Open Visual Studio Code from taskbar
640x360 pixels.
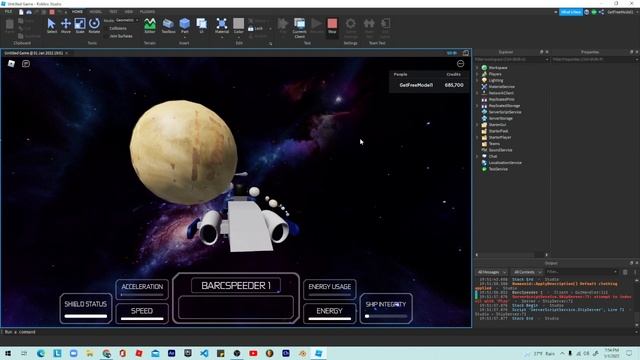coord(204,353)
